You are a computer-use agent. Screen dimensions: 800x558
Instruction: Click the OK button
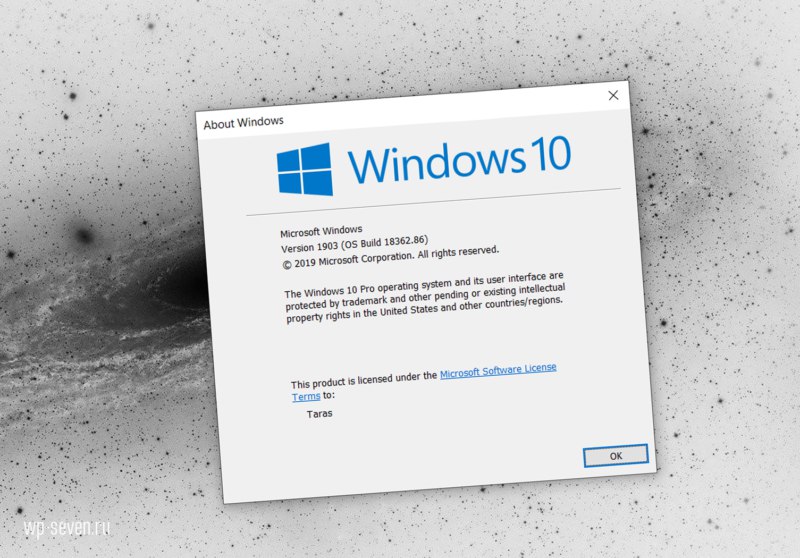(616, 455)
